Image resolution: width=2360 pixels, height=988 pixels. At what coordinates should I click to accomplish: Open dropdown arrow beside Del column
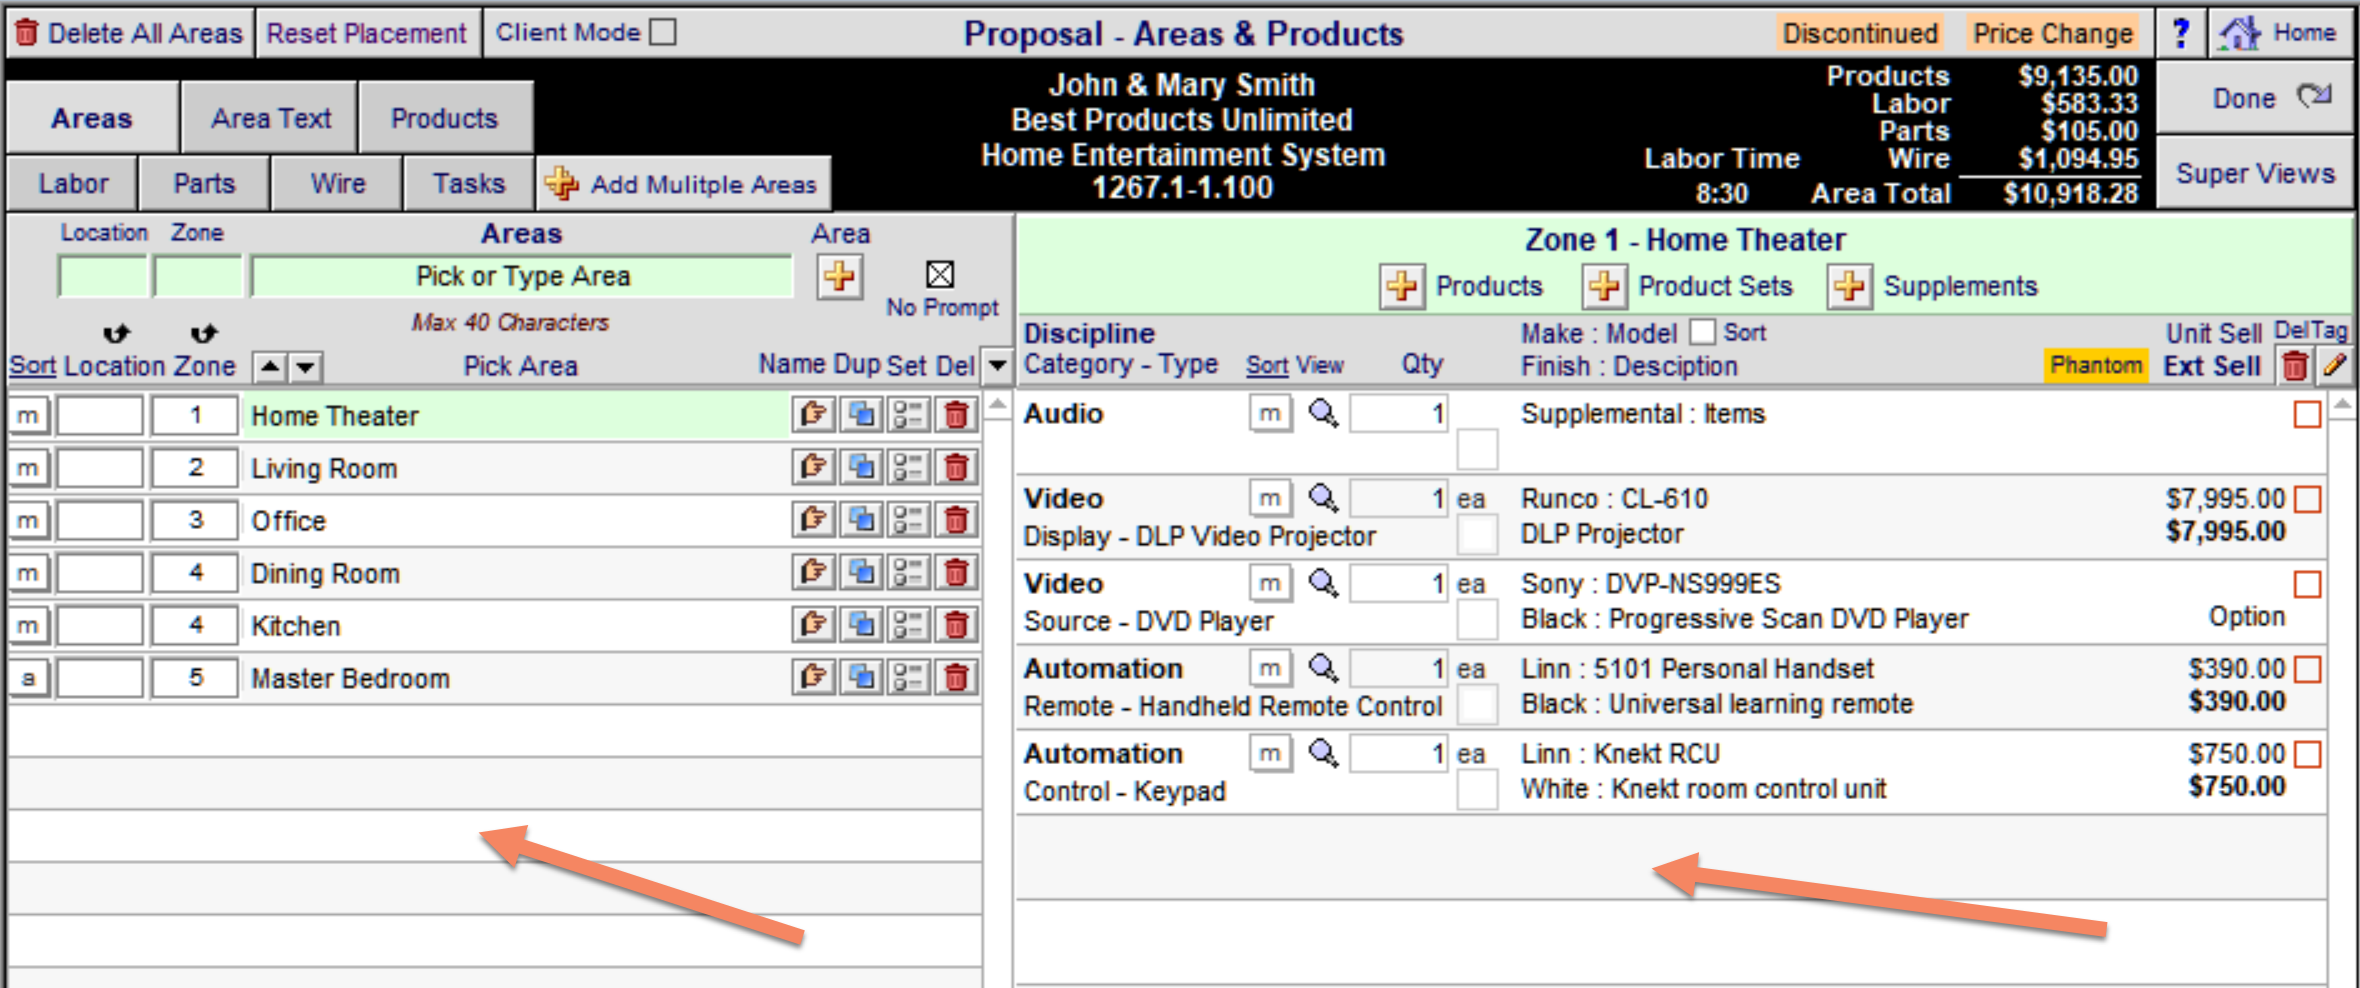pos(997,366)
